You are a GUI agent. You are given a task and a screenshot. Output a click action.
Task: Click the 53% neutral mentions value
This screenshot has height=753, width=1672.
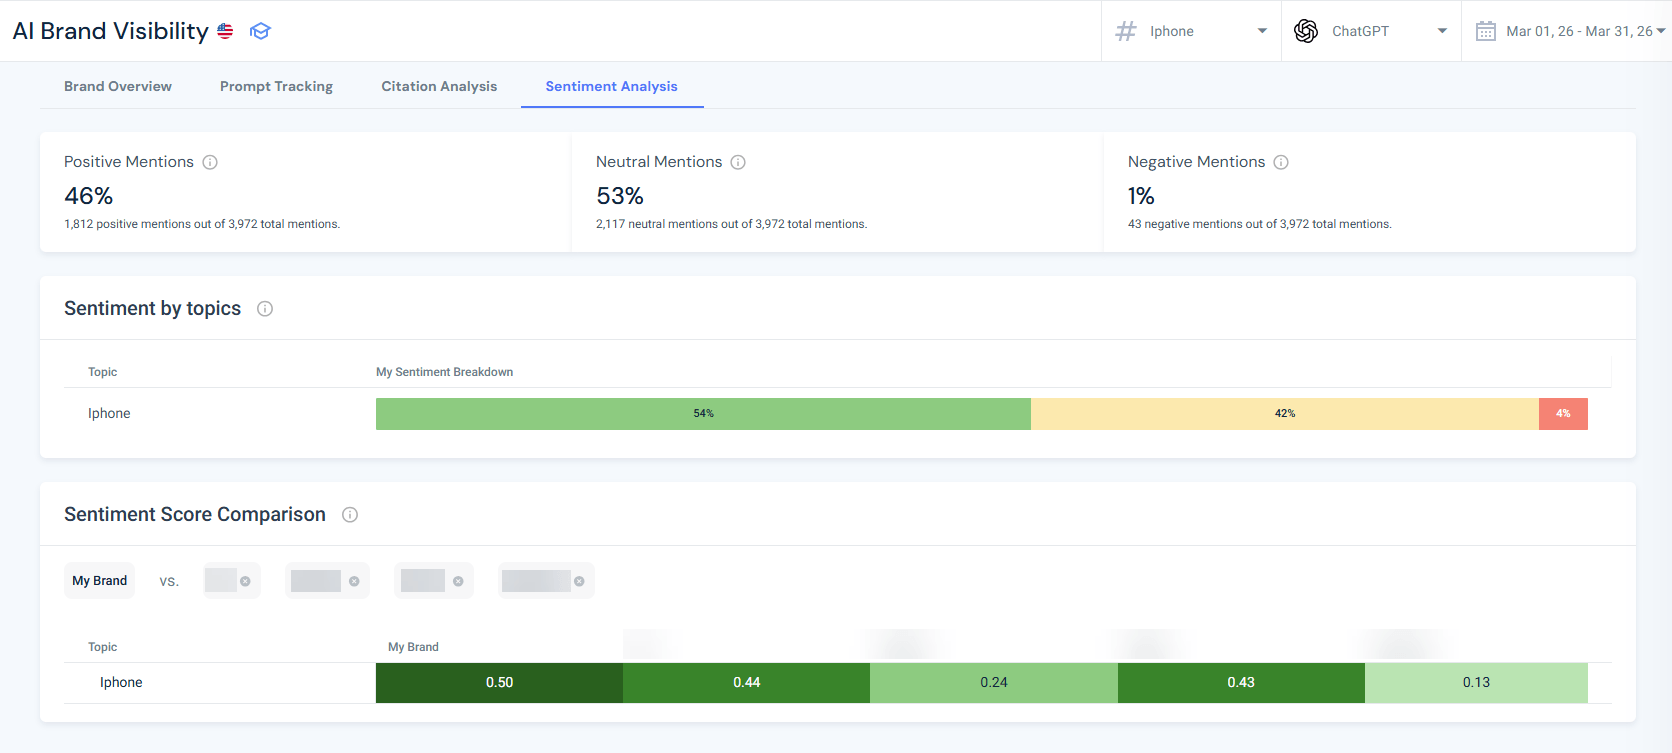620,196
